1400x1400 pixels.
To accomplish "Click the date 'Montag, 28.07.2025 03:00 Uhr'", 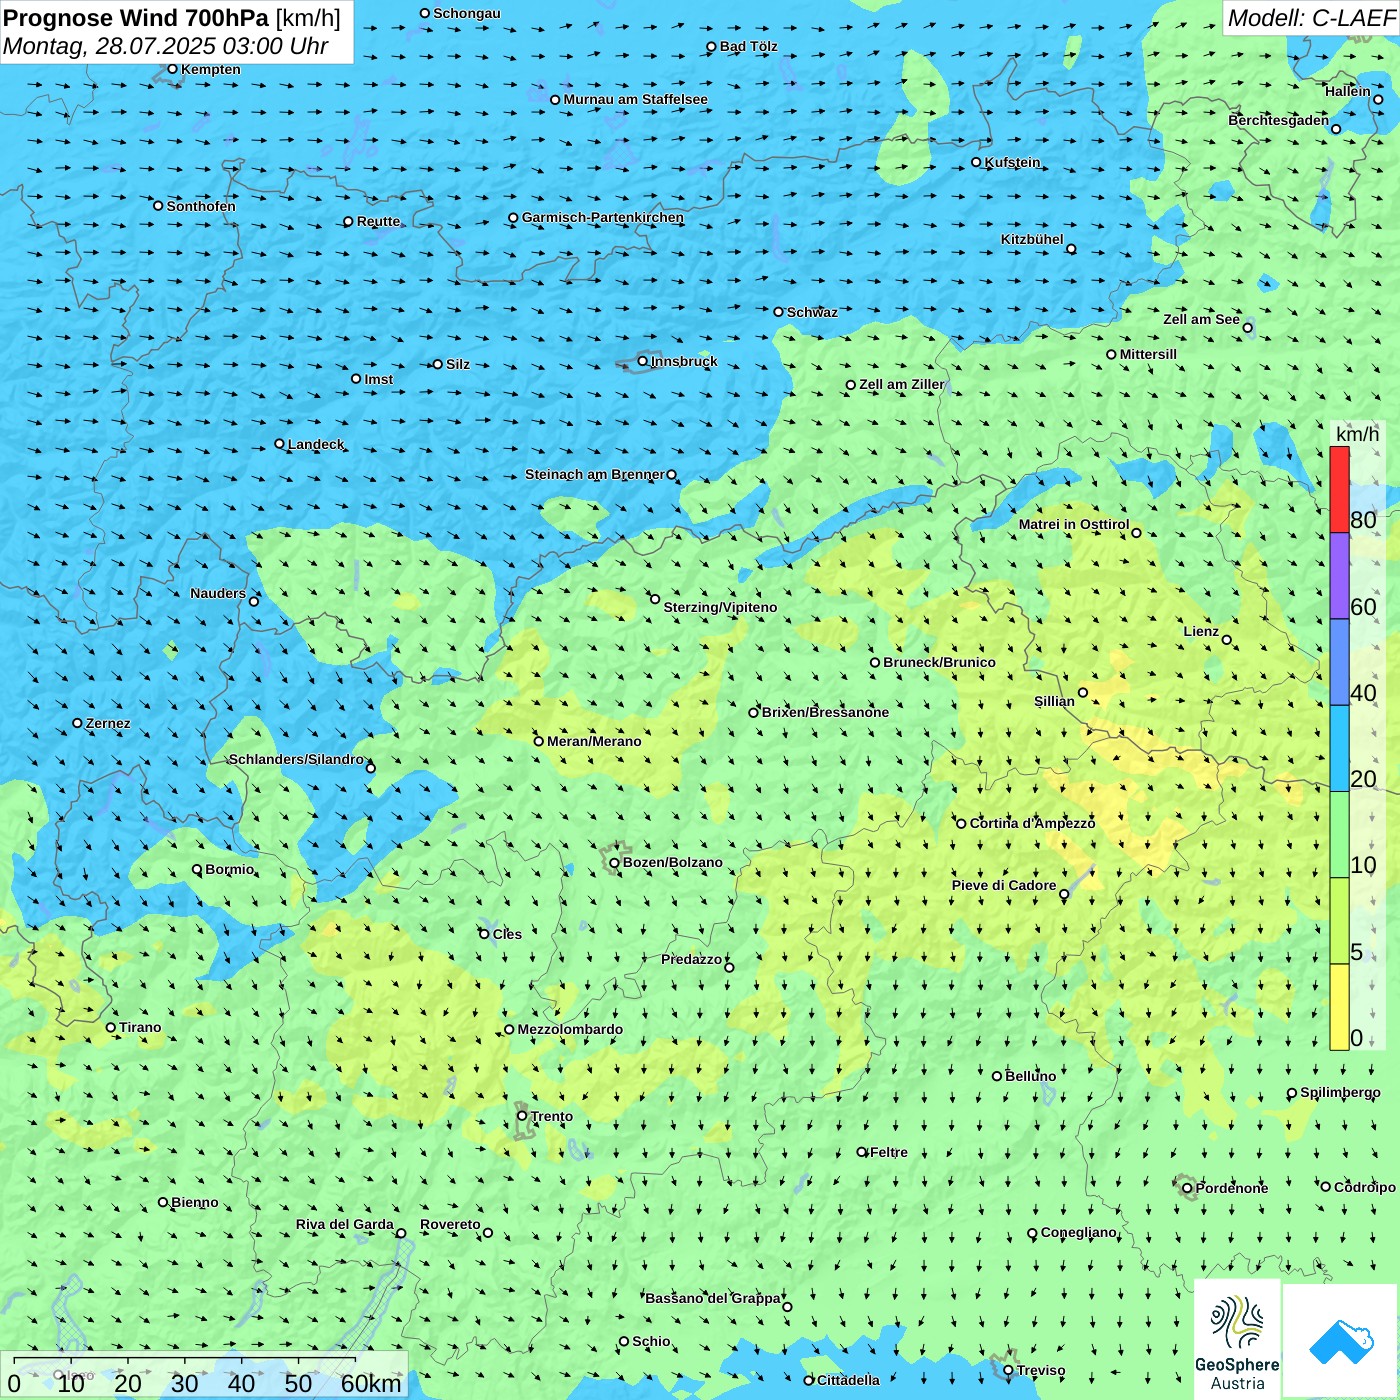I will tap(166, 46).
